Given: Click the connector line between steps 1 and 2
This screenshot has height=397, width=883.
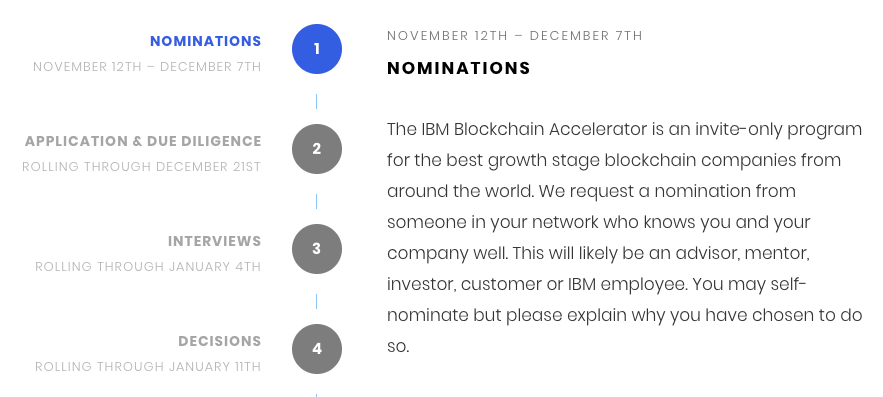Looking at the screenshot, I should tap(316, 101).
